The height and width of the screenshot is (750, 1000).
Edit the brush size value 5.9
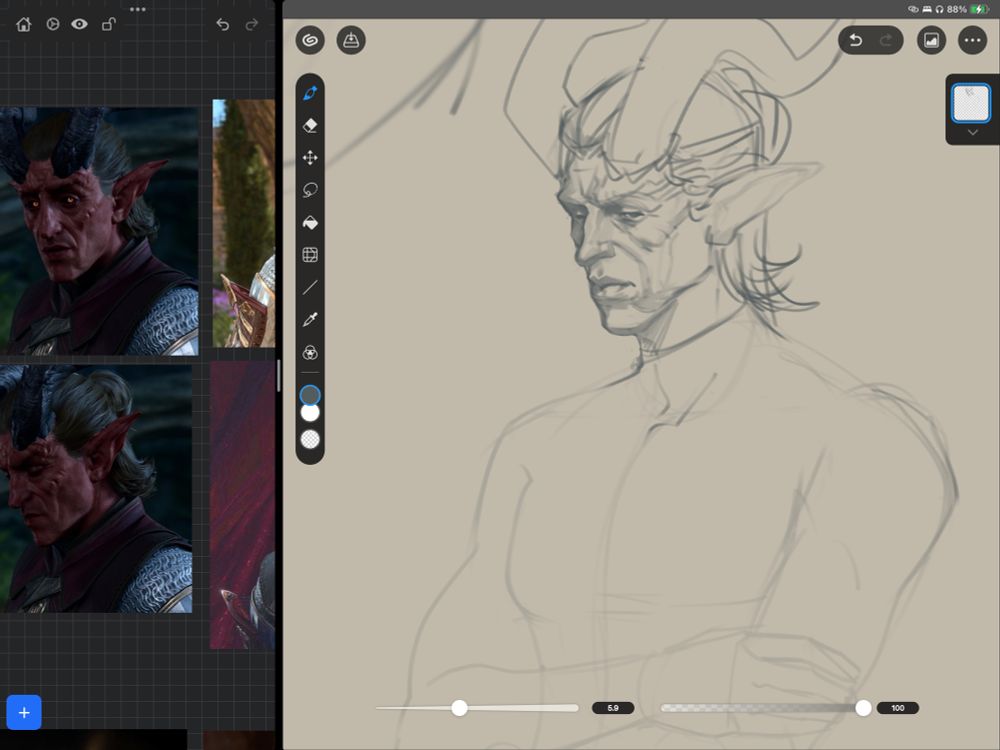pos(613,708)
